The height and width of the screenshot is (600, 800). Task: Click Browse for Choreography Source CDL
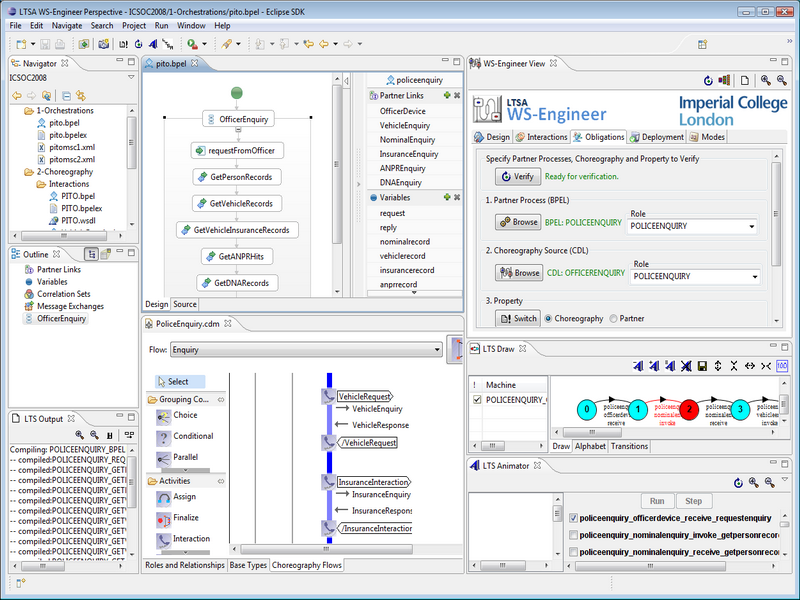click(x=519, y=273)
